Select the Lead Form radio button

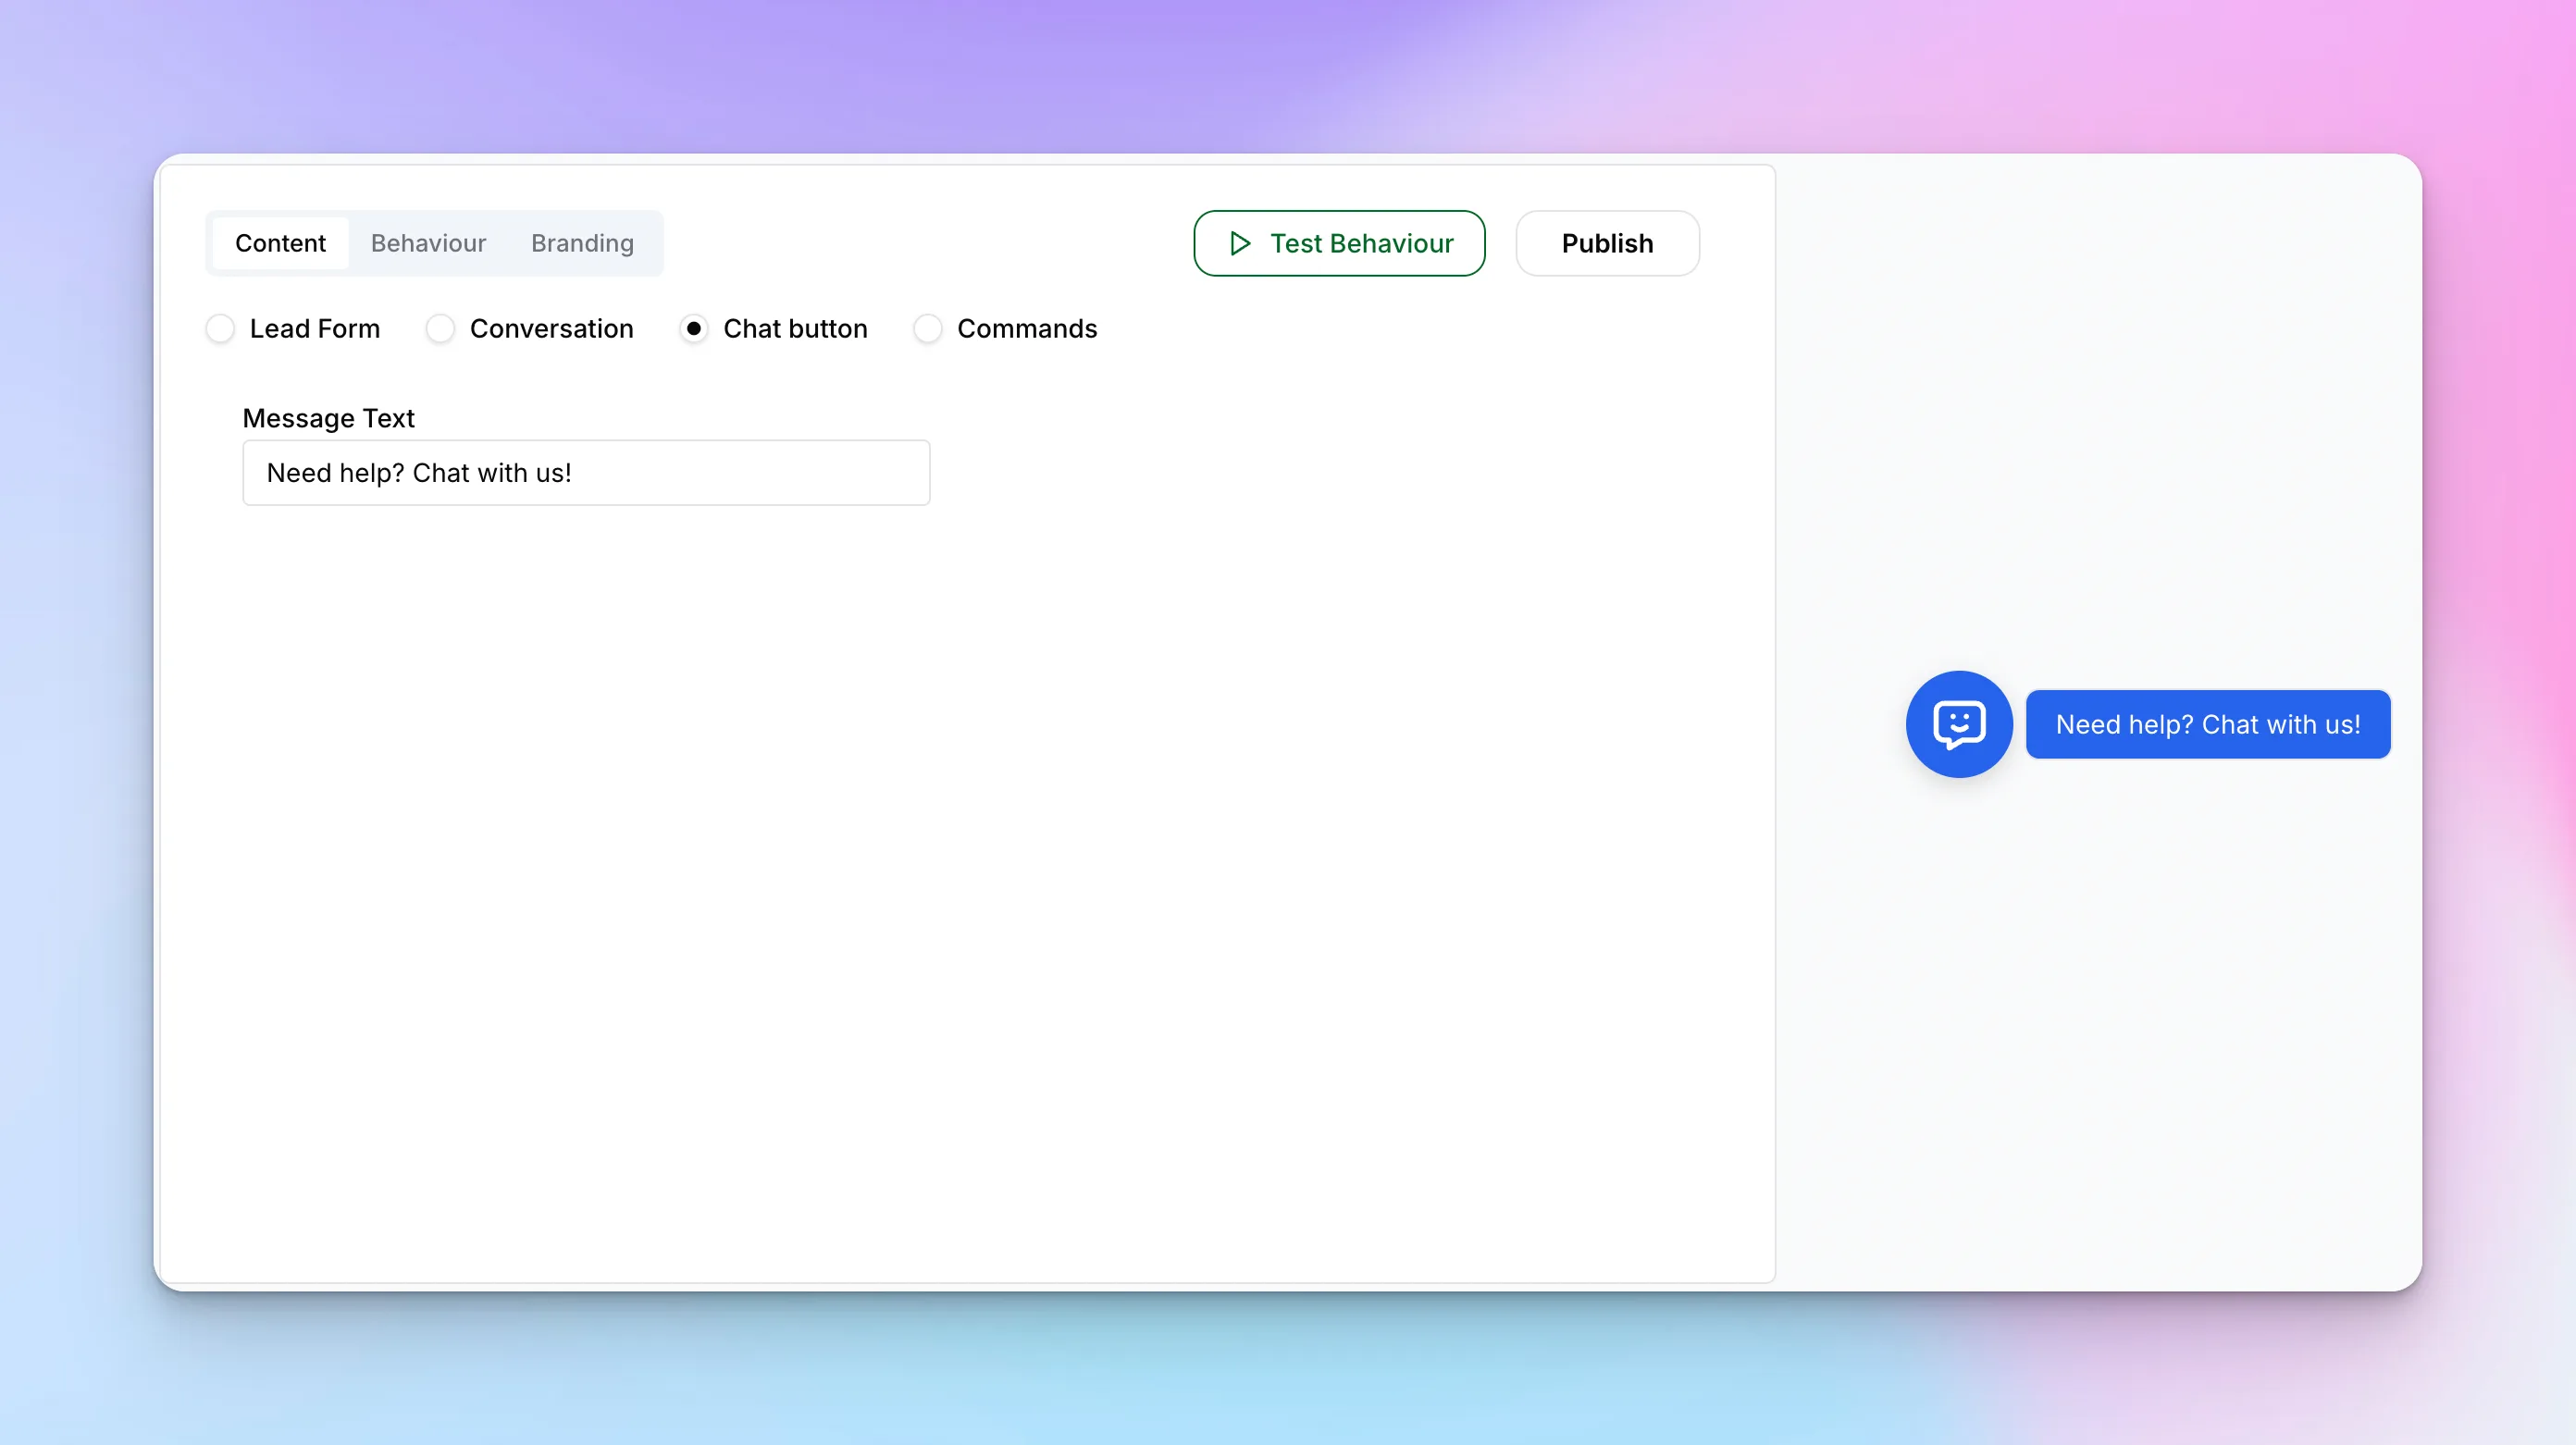pyautogui.click(x=220, y=329)
